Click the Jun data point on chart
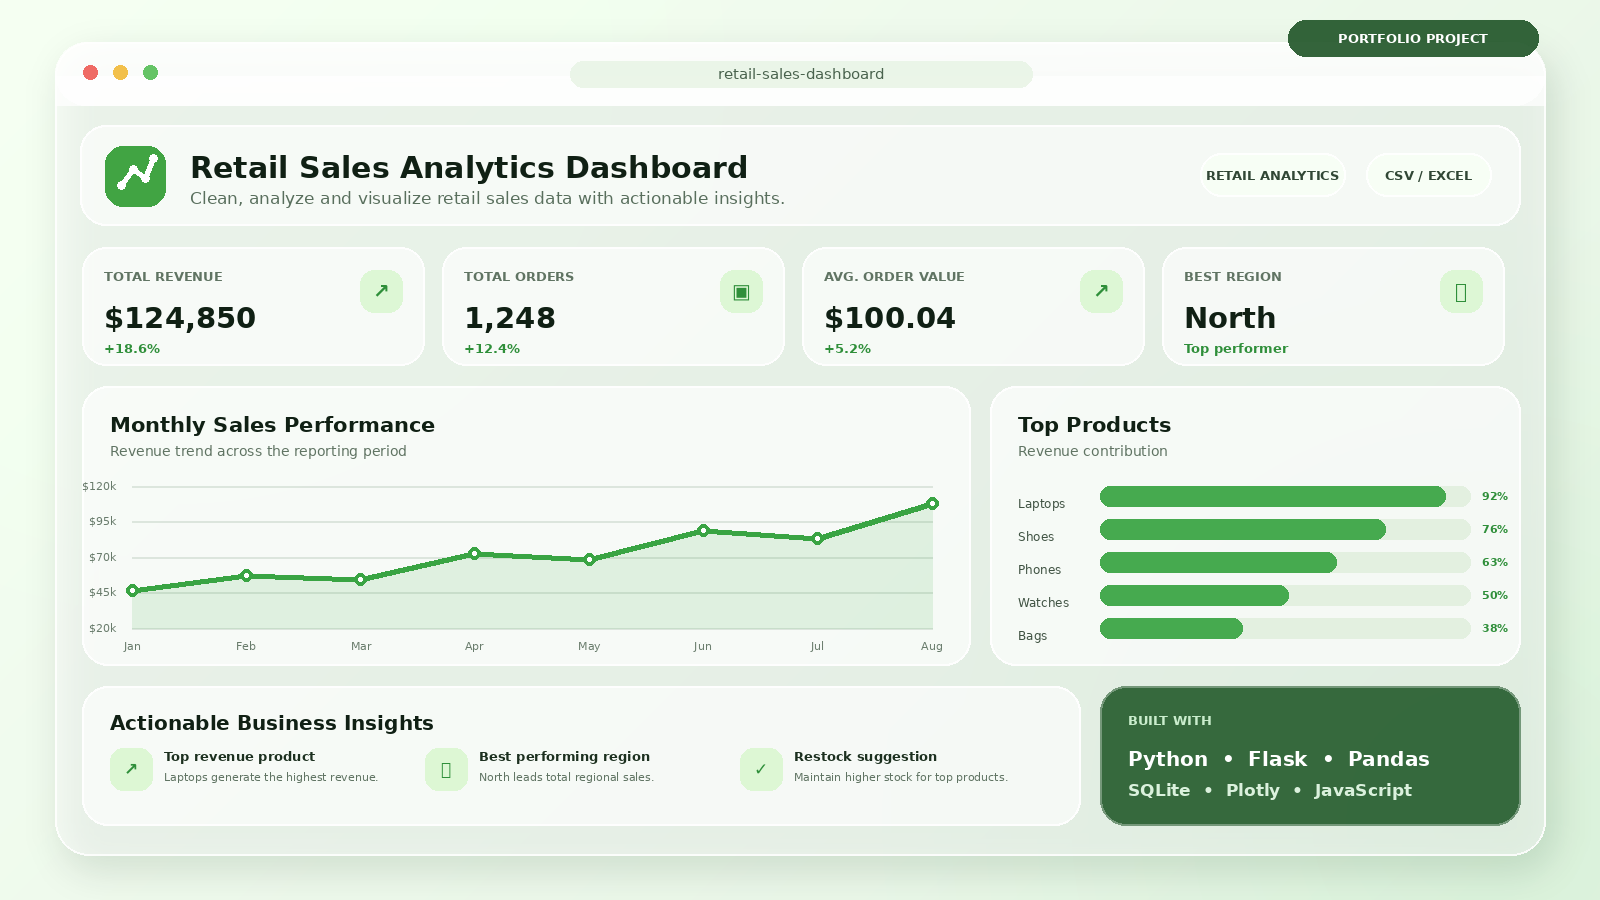 tap(703, 531)
